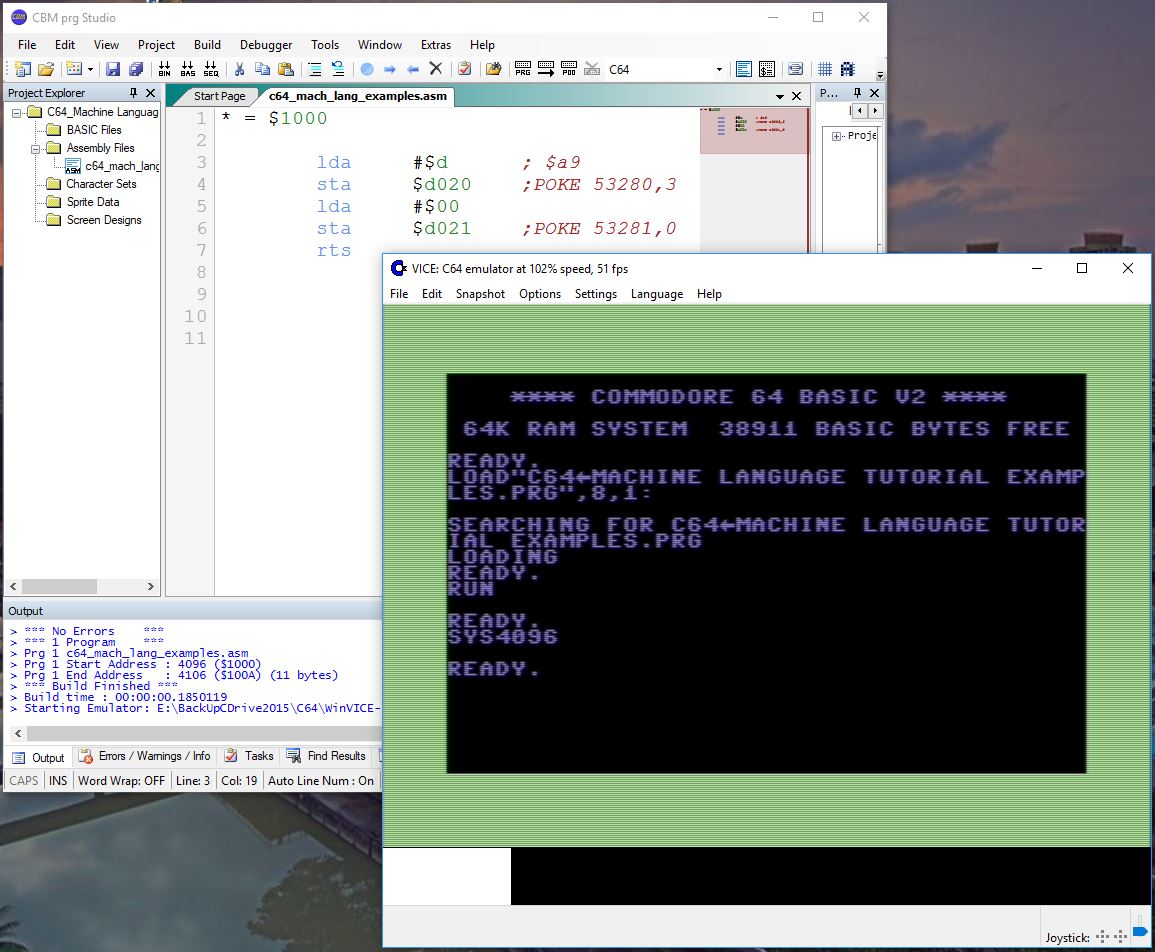1155x952 pixels.
Task: Click the New Project toolbar icon
Action: click(x=23, y=69)
